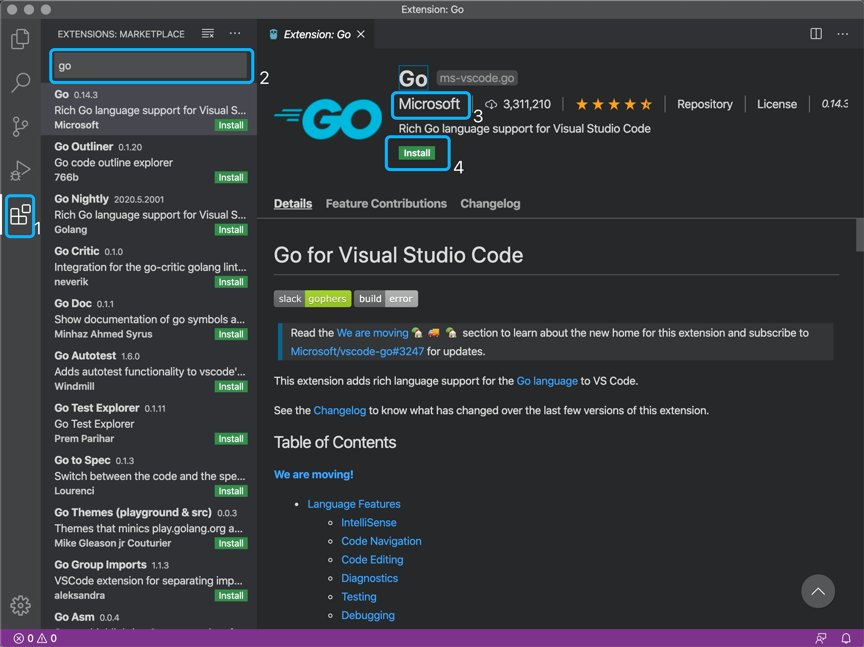Open the Go language link
This screenshot has height=647, width=864.
[x=547, y=381]
